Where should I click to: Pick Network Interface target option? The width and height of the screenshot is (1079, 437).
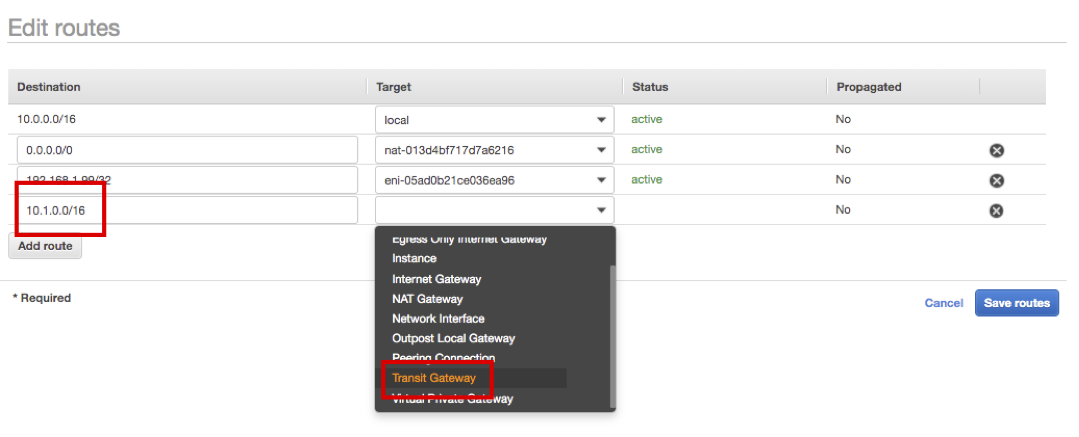(x=438, y=319)
